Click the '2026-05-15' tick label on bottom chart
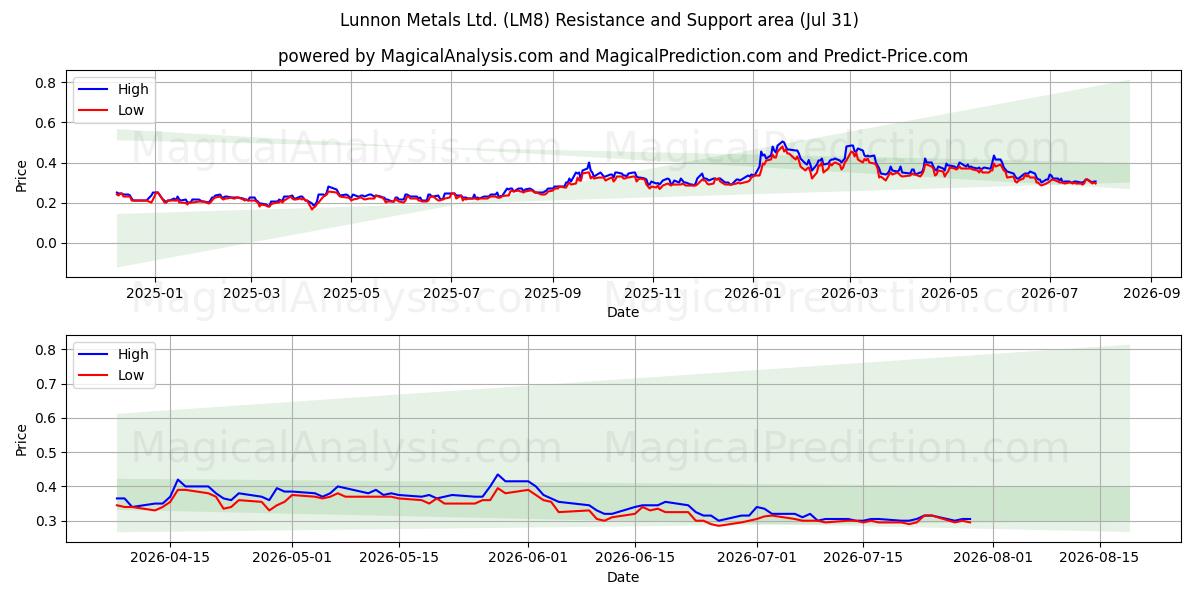 click(399, 559)
